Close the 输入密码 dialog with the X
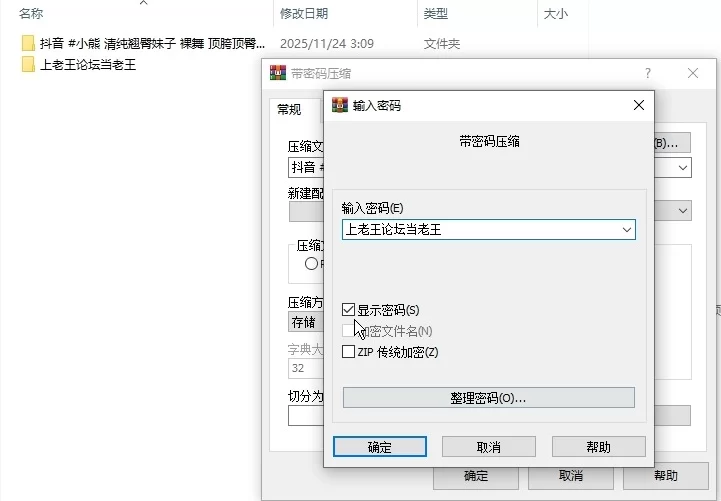The width and height of the screenshot is (721, 501). coord(638,105)
